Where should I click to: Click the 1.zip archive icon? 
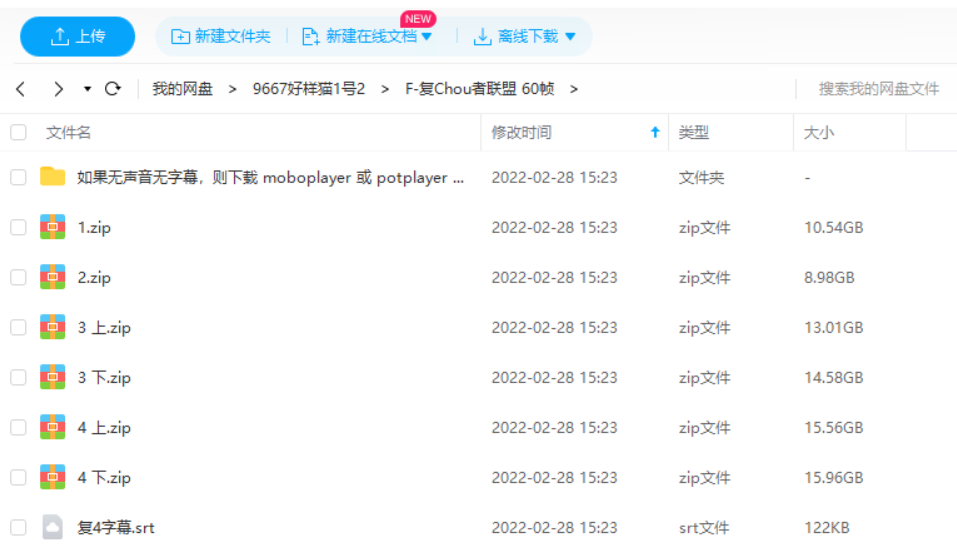(52, 227)
